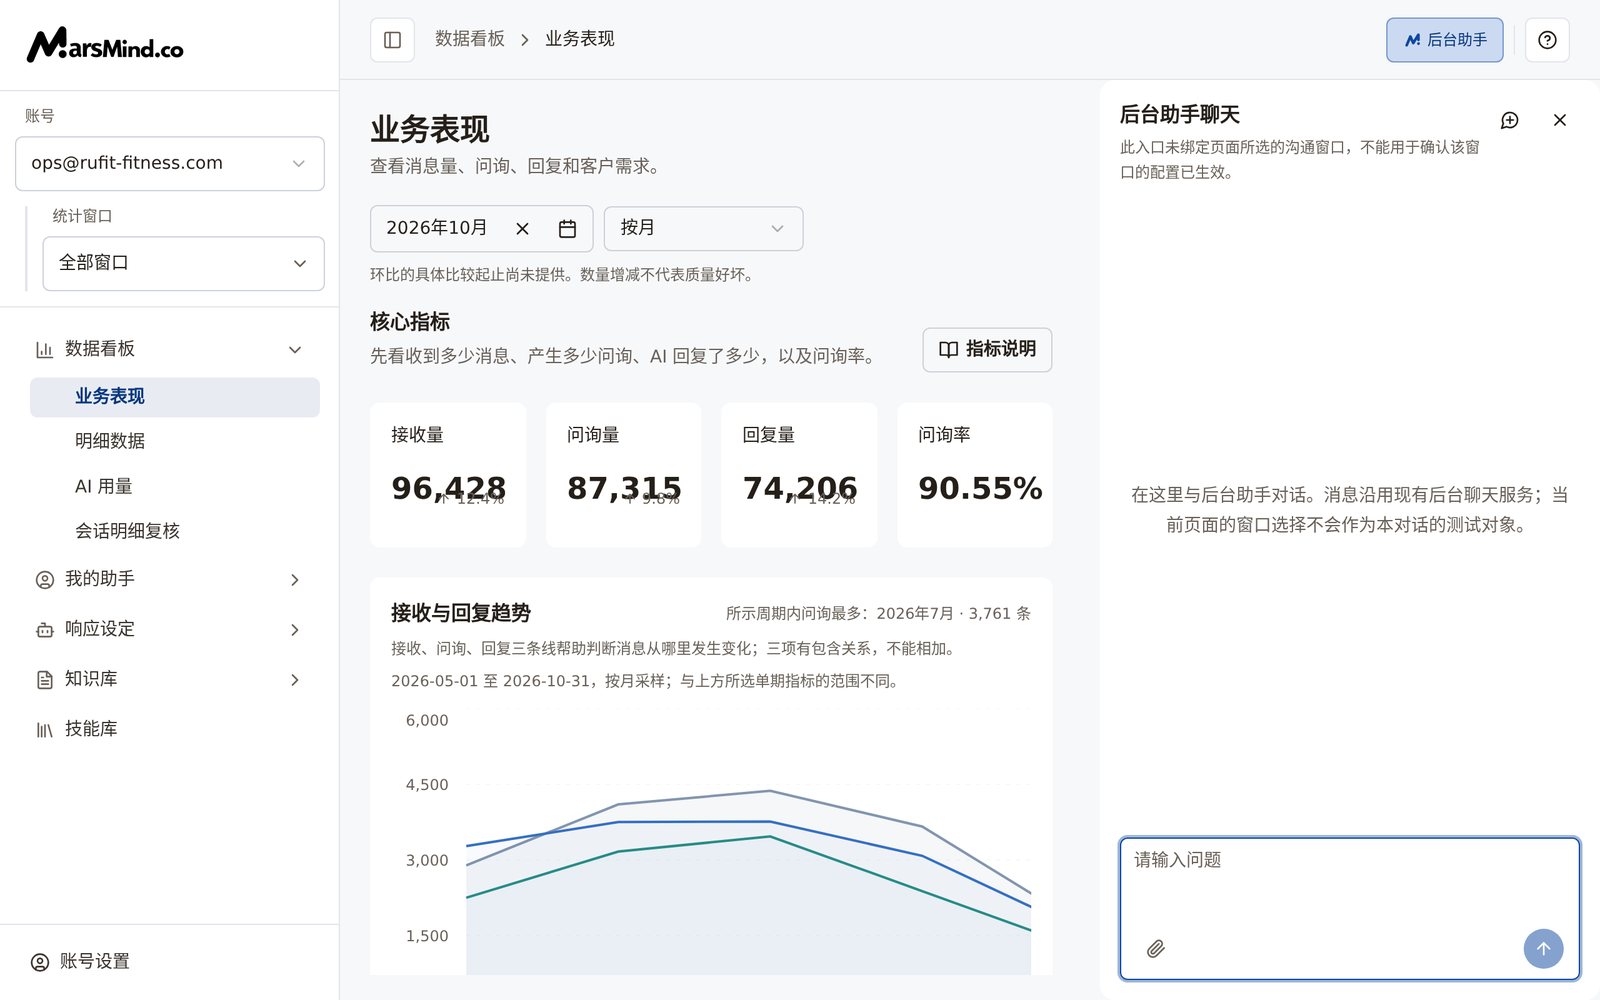Screen dimensions: 1600x1000
Task: Click the 6,000 axis label
Action: coord(427,720)
